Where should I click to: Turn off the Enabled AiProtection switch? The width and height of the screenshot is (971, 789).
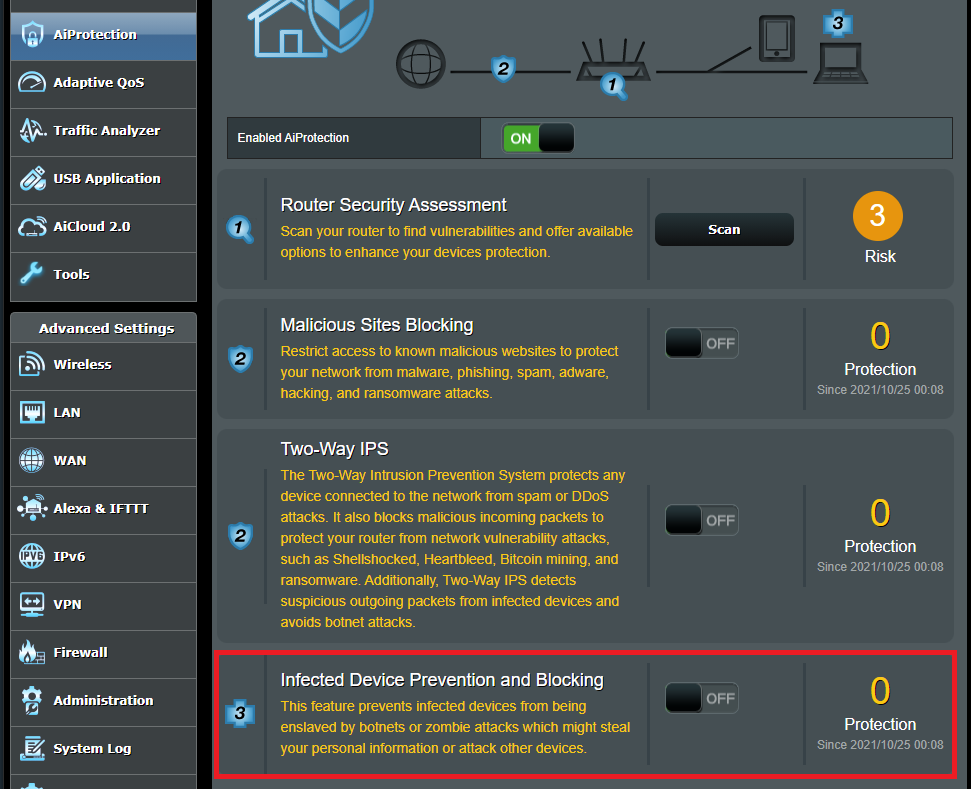pos(538,138)
